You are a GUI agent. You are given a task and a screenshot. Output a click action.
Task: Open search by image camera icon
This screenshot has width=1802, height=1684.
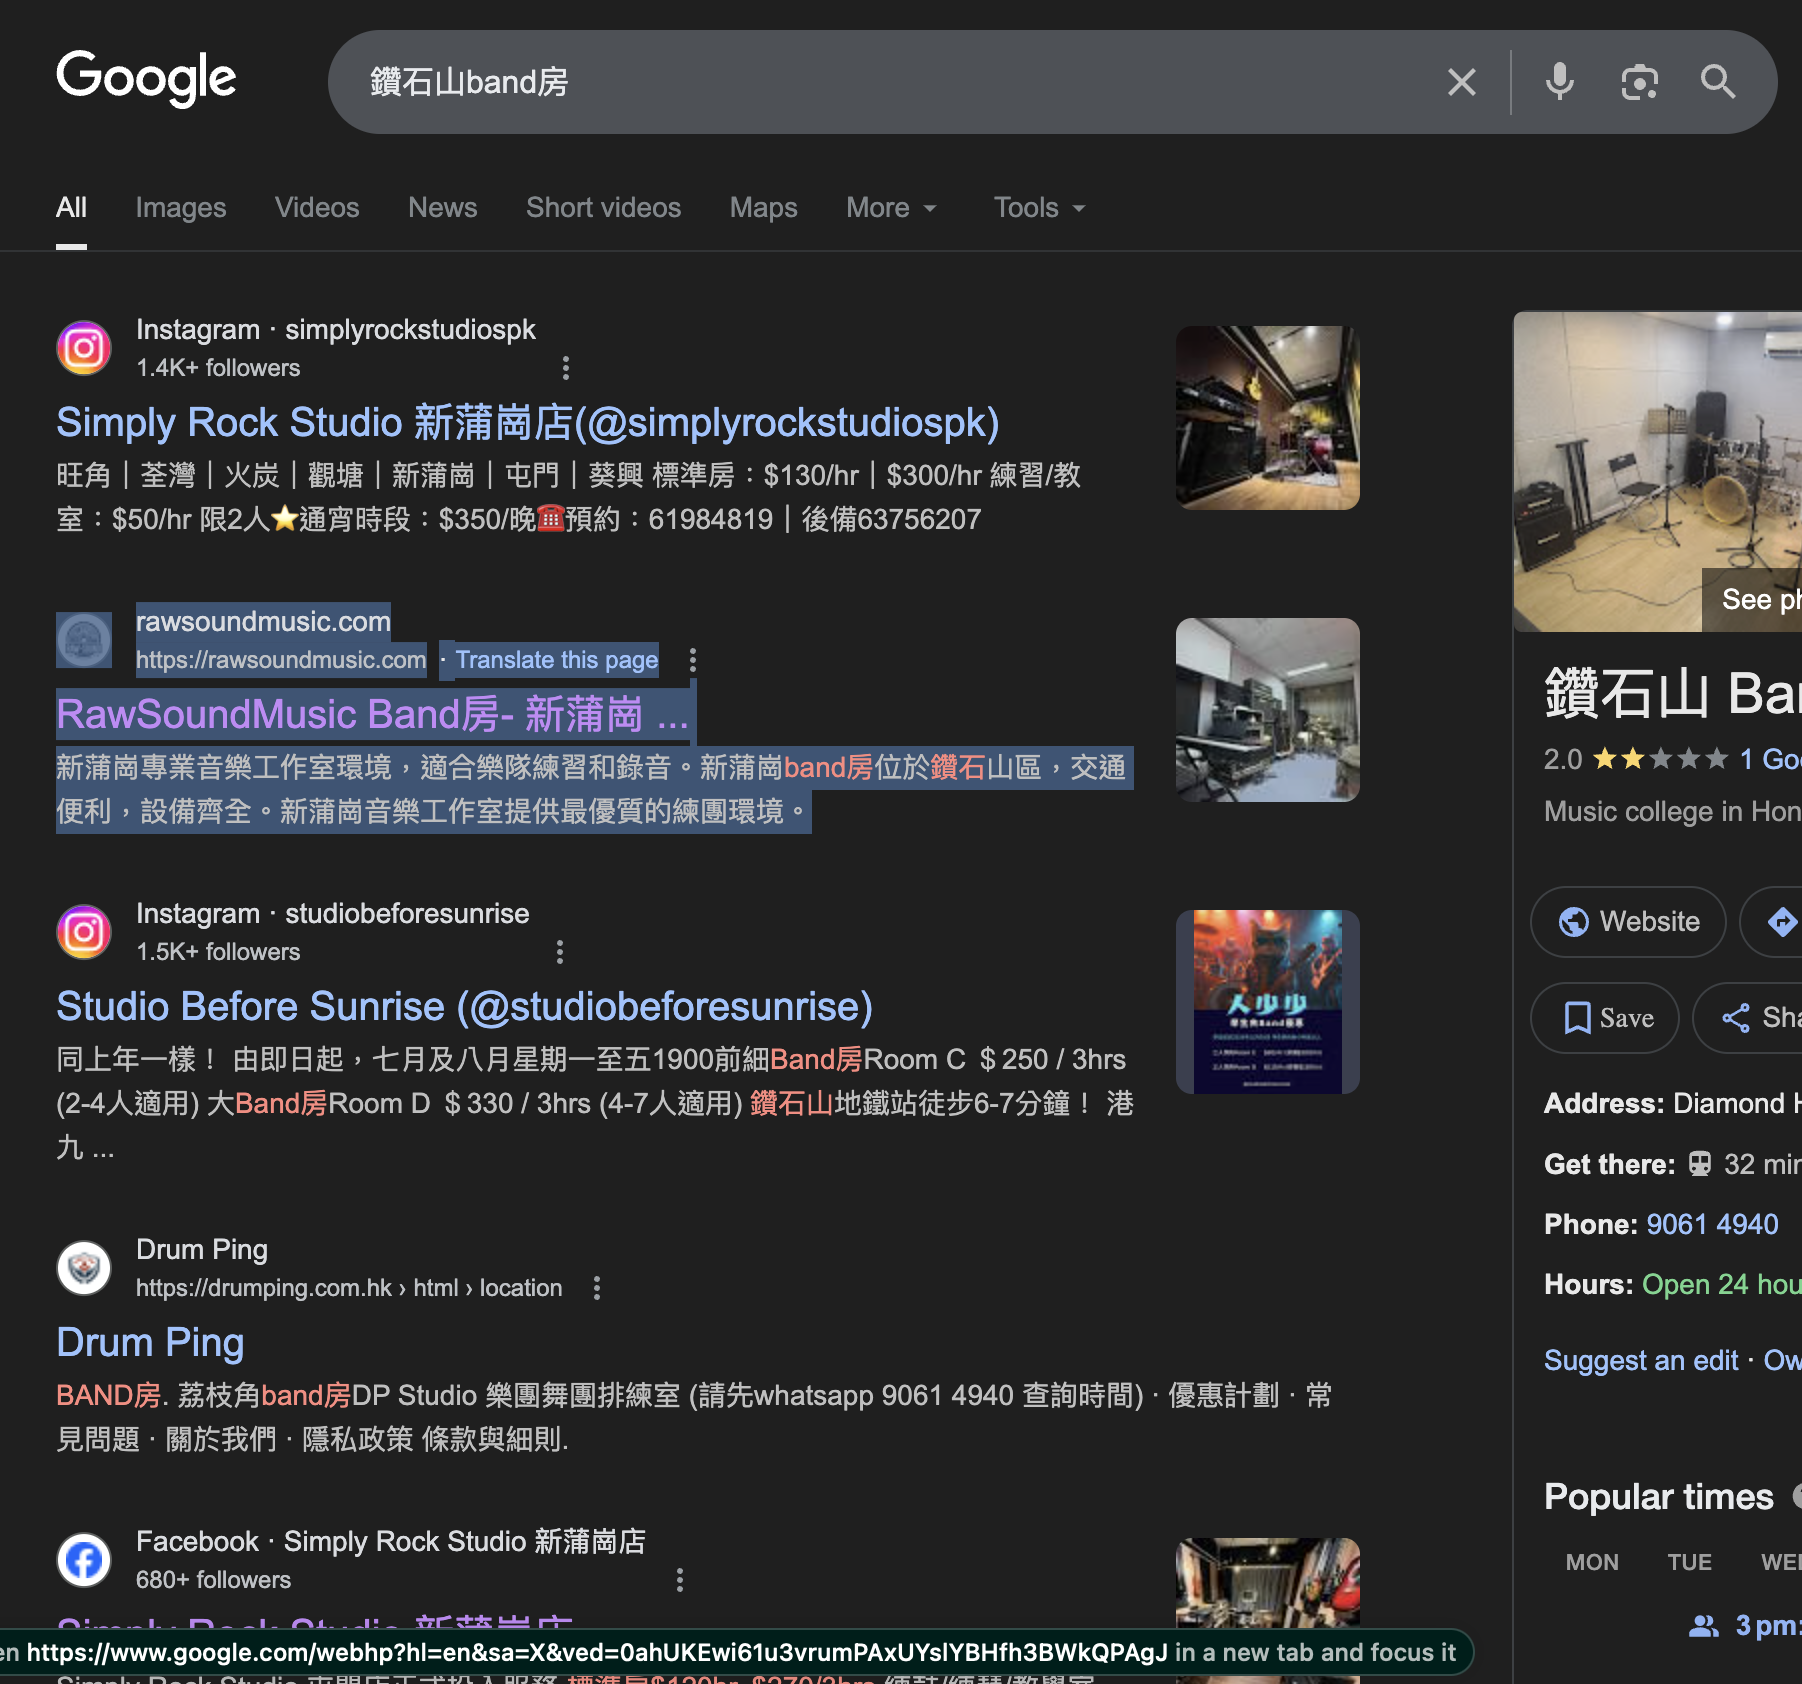point(1639,82)
